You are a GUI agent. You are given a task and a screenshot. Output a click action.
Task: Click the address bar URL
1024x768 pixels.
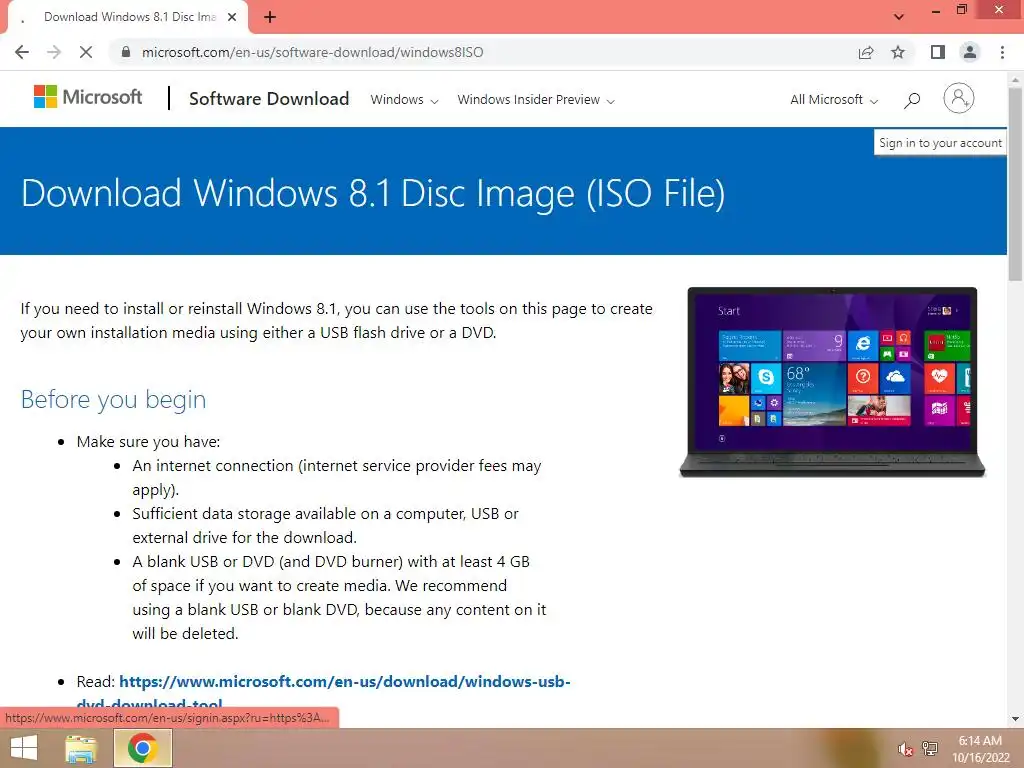tap(312, 52)
